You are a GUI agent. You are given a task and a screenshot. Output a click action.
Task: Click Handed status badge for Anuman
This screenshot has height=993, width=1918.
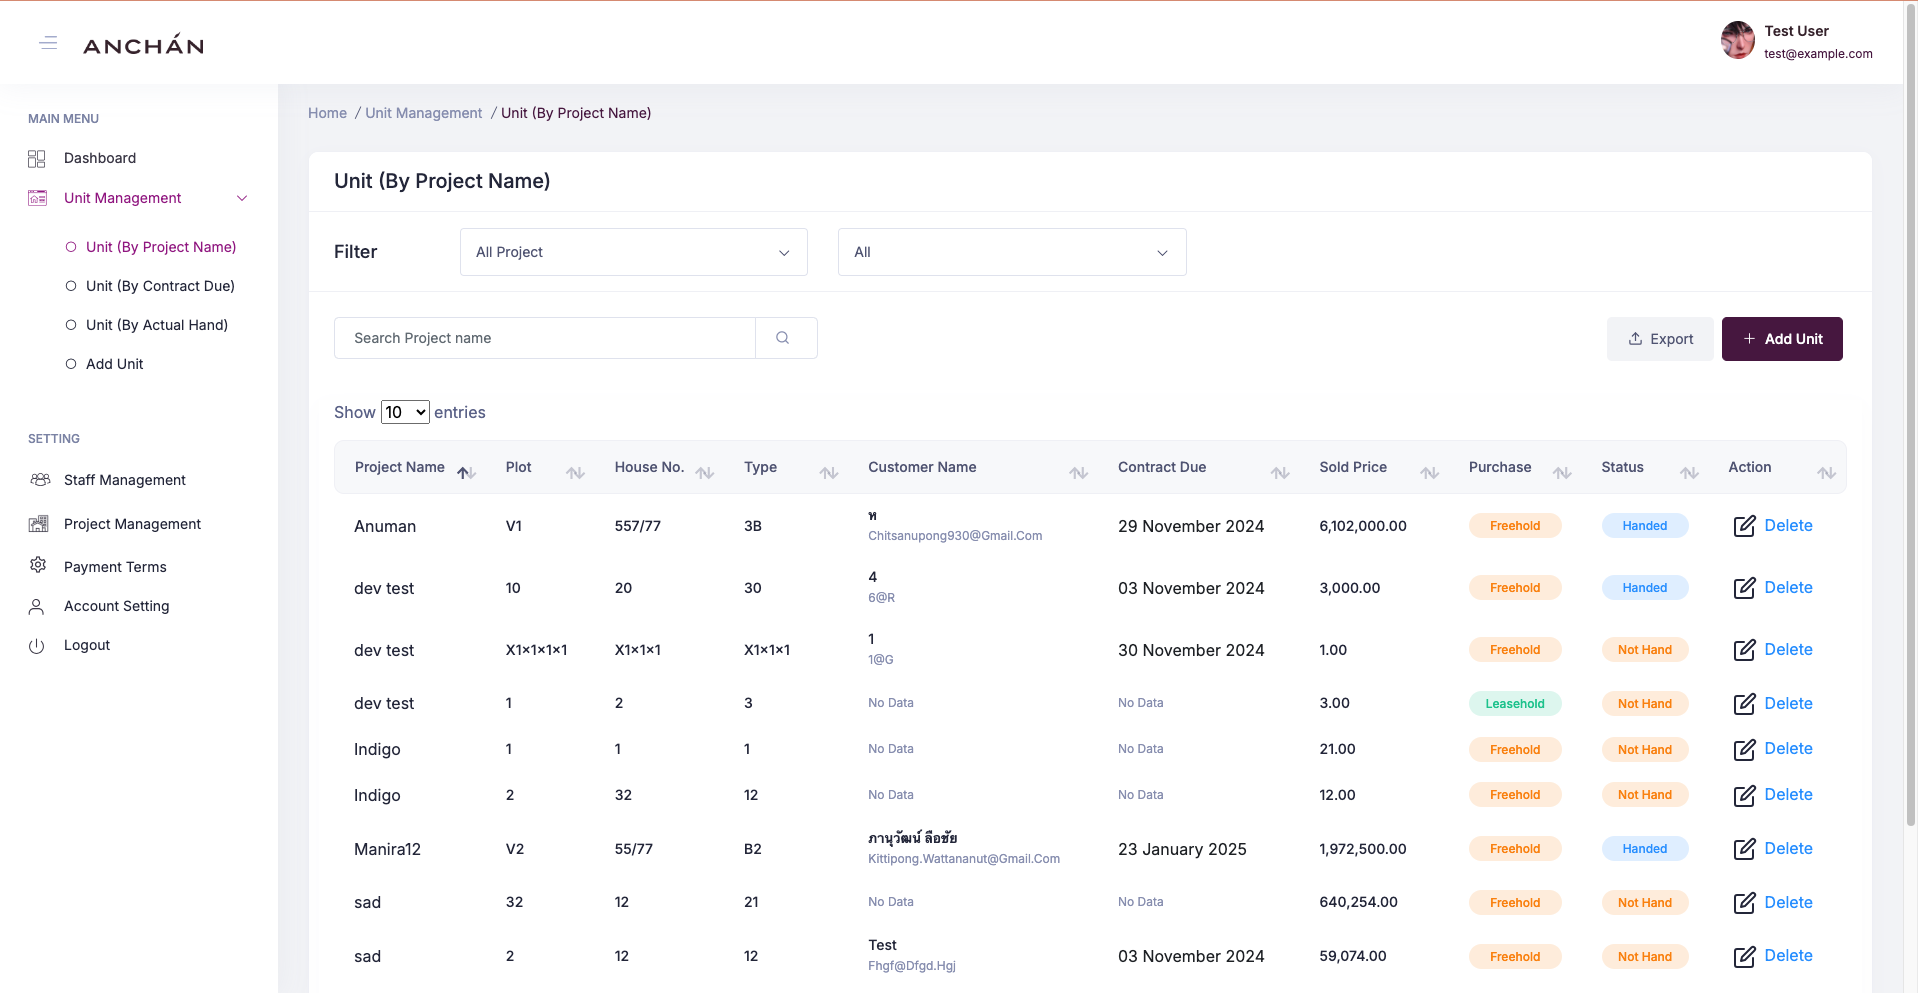[1645, 526]
